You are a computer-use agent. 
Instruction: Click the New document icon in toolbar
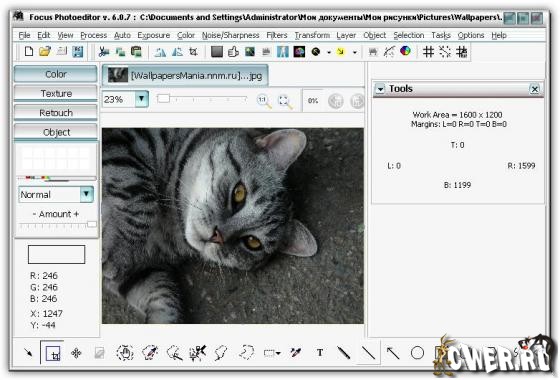(x=29, y=51)
